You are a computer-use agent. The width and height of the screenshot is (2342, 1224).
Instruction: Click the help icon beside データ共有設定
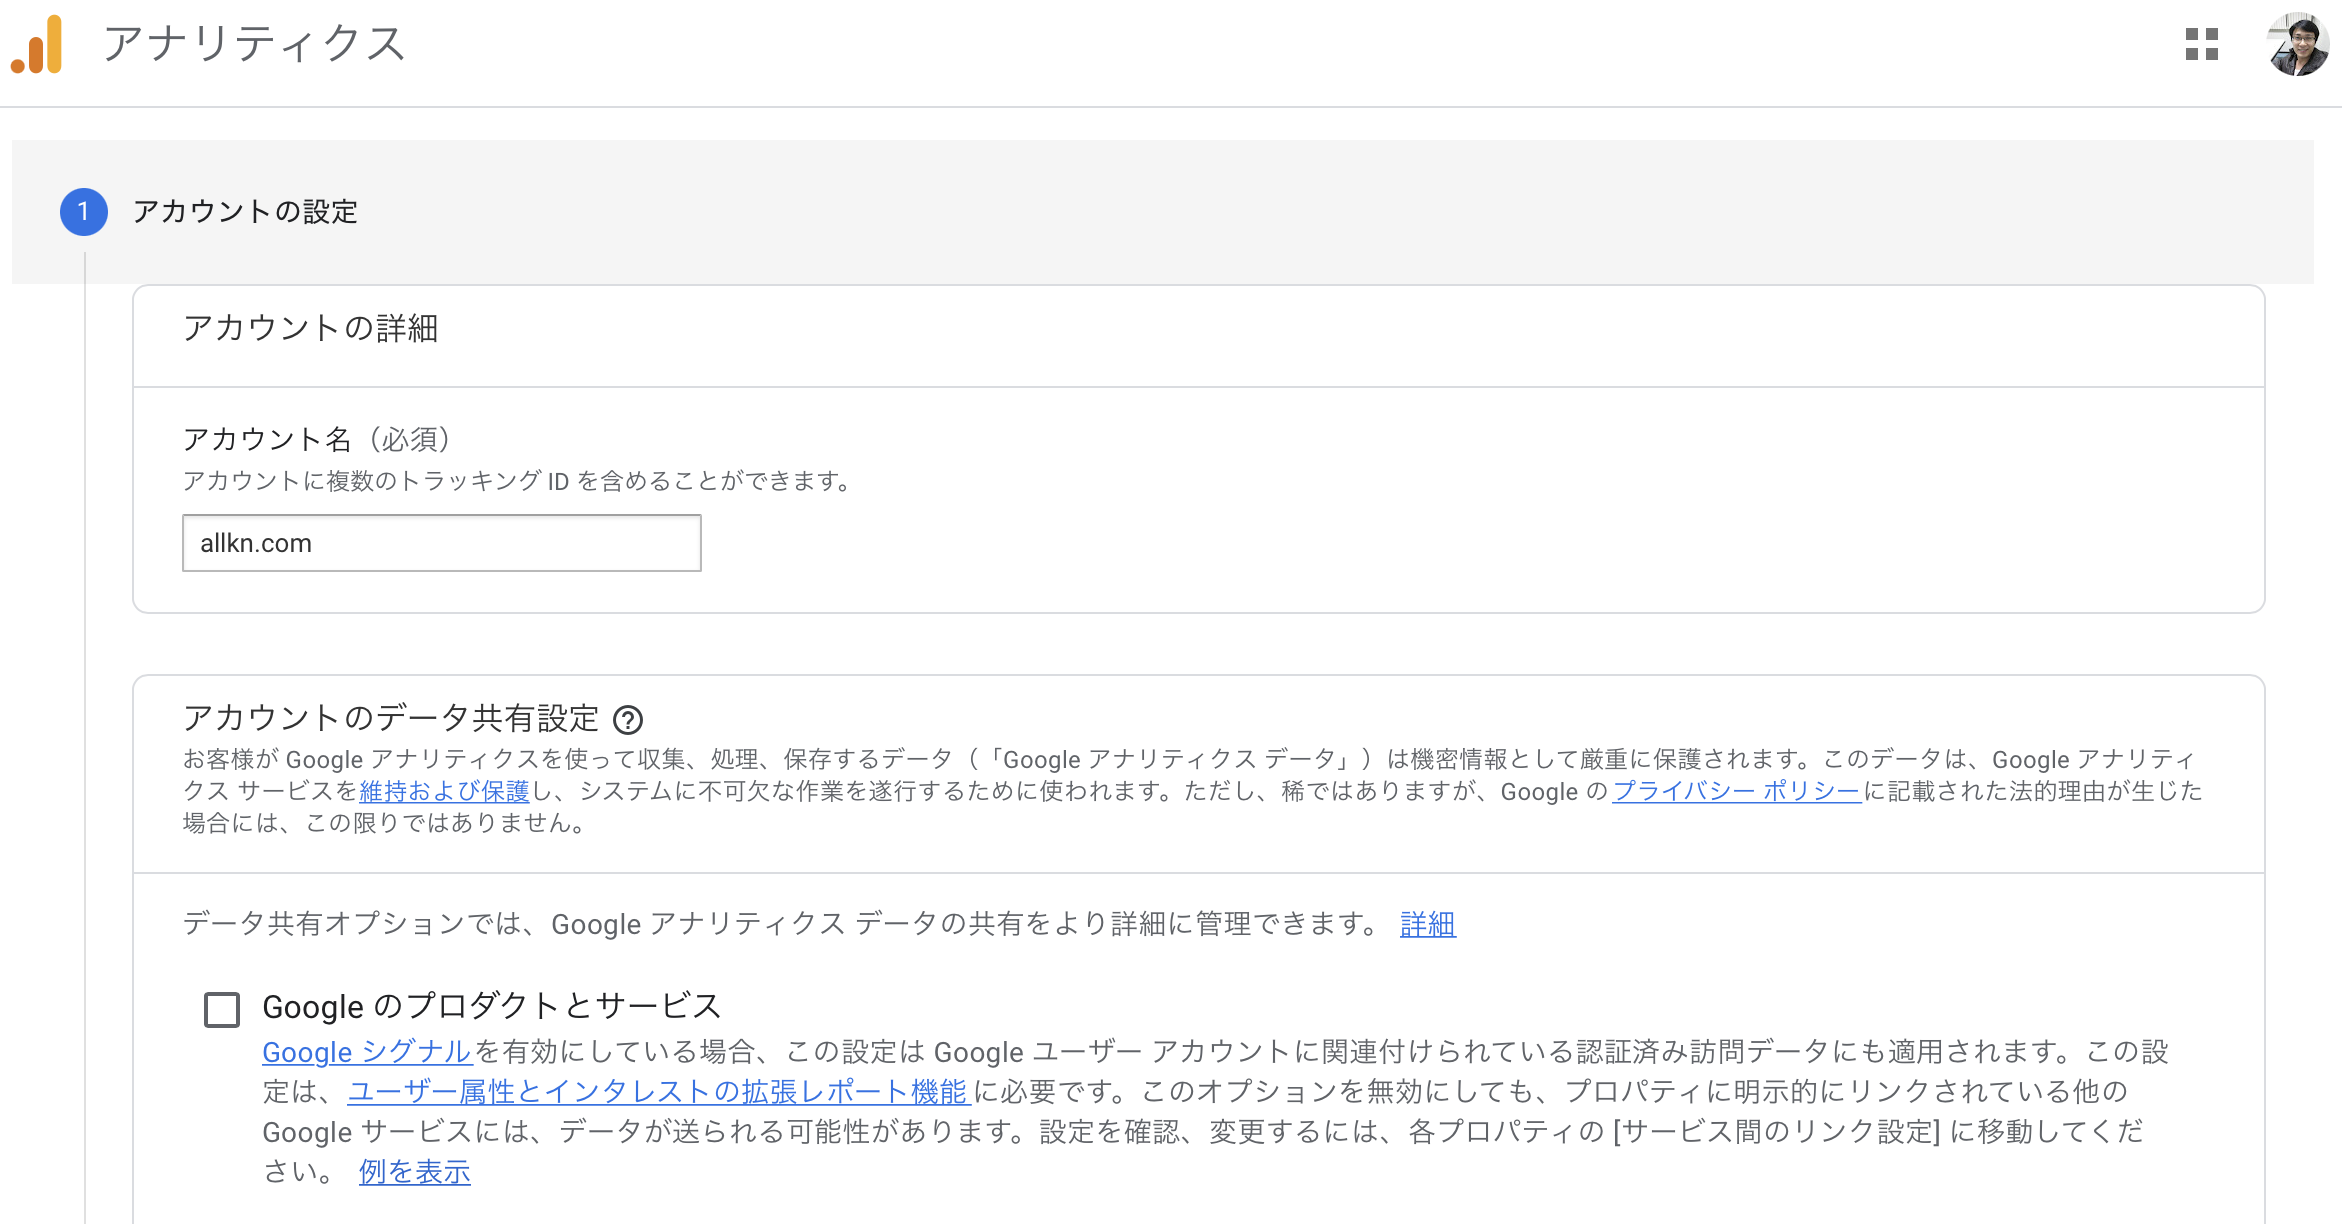(x=628, y=719)
